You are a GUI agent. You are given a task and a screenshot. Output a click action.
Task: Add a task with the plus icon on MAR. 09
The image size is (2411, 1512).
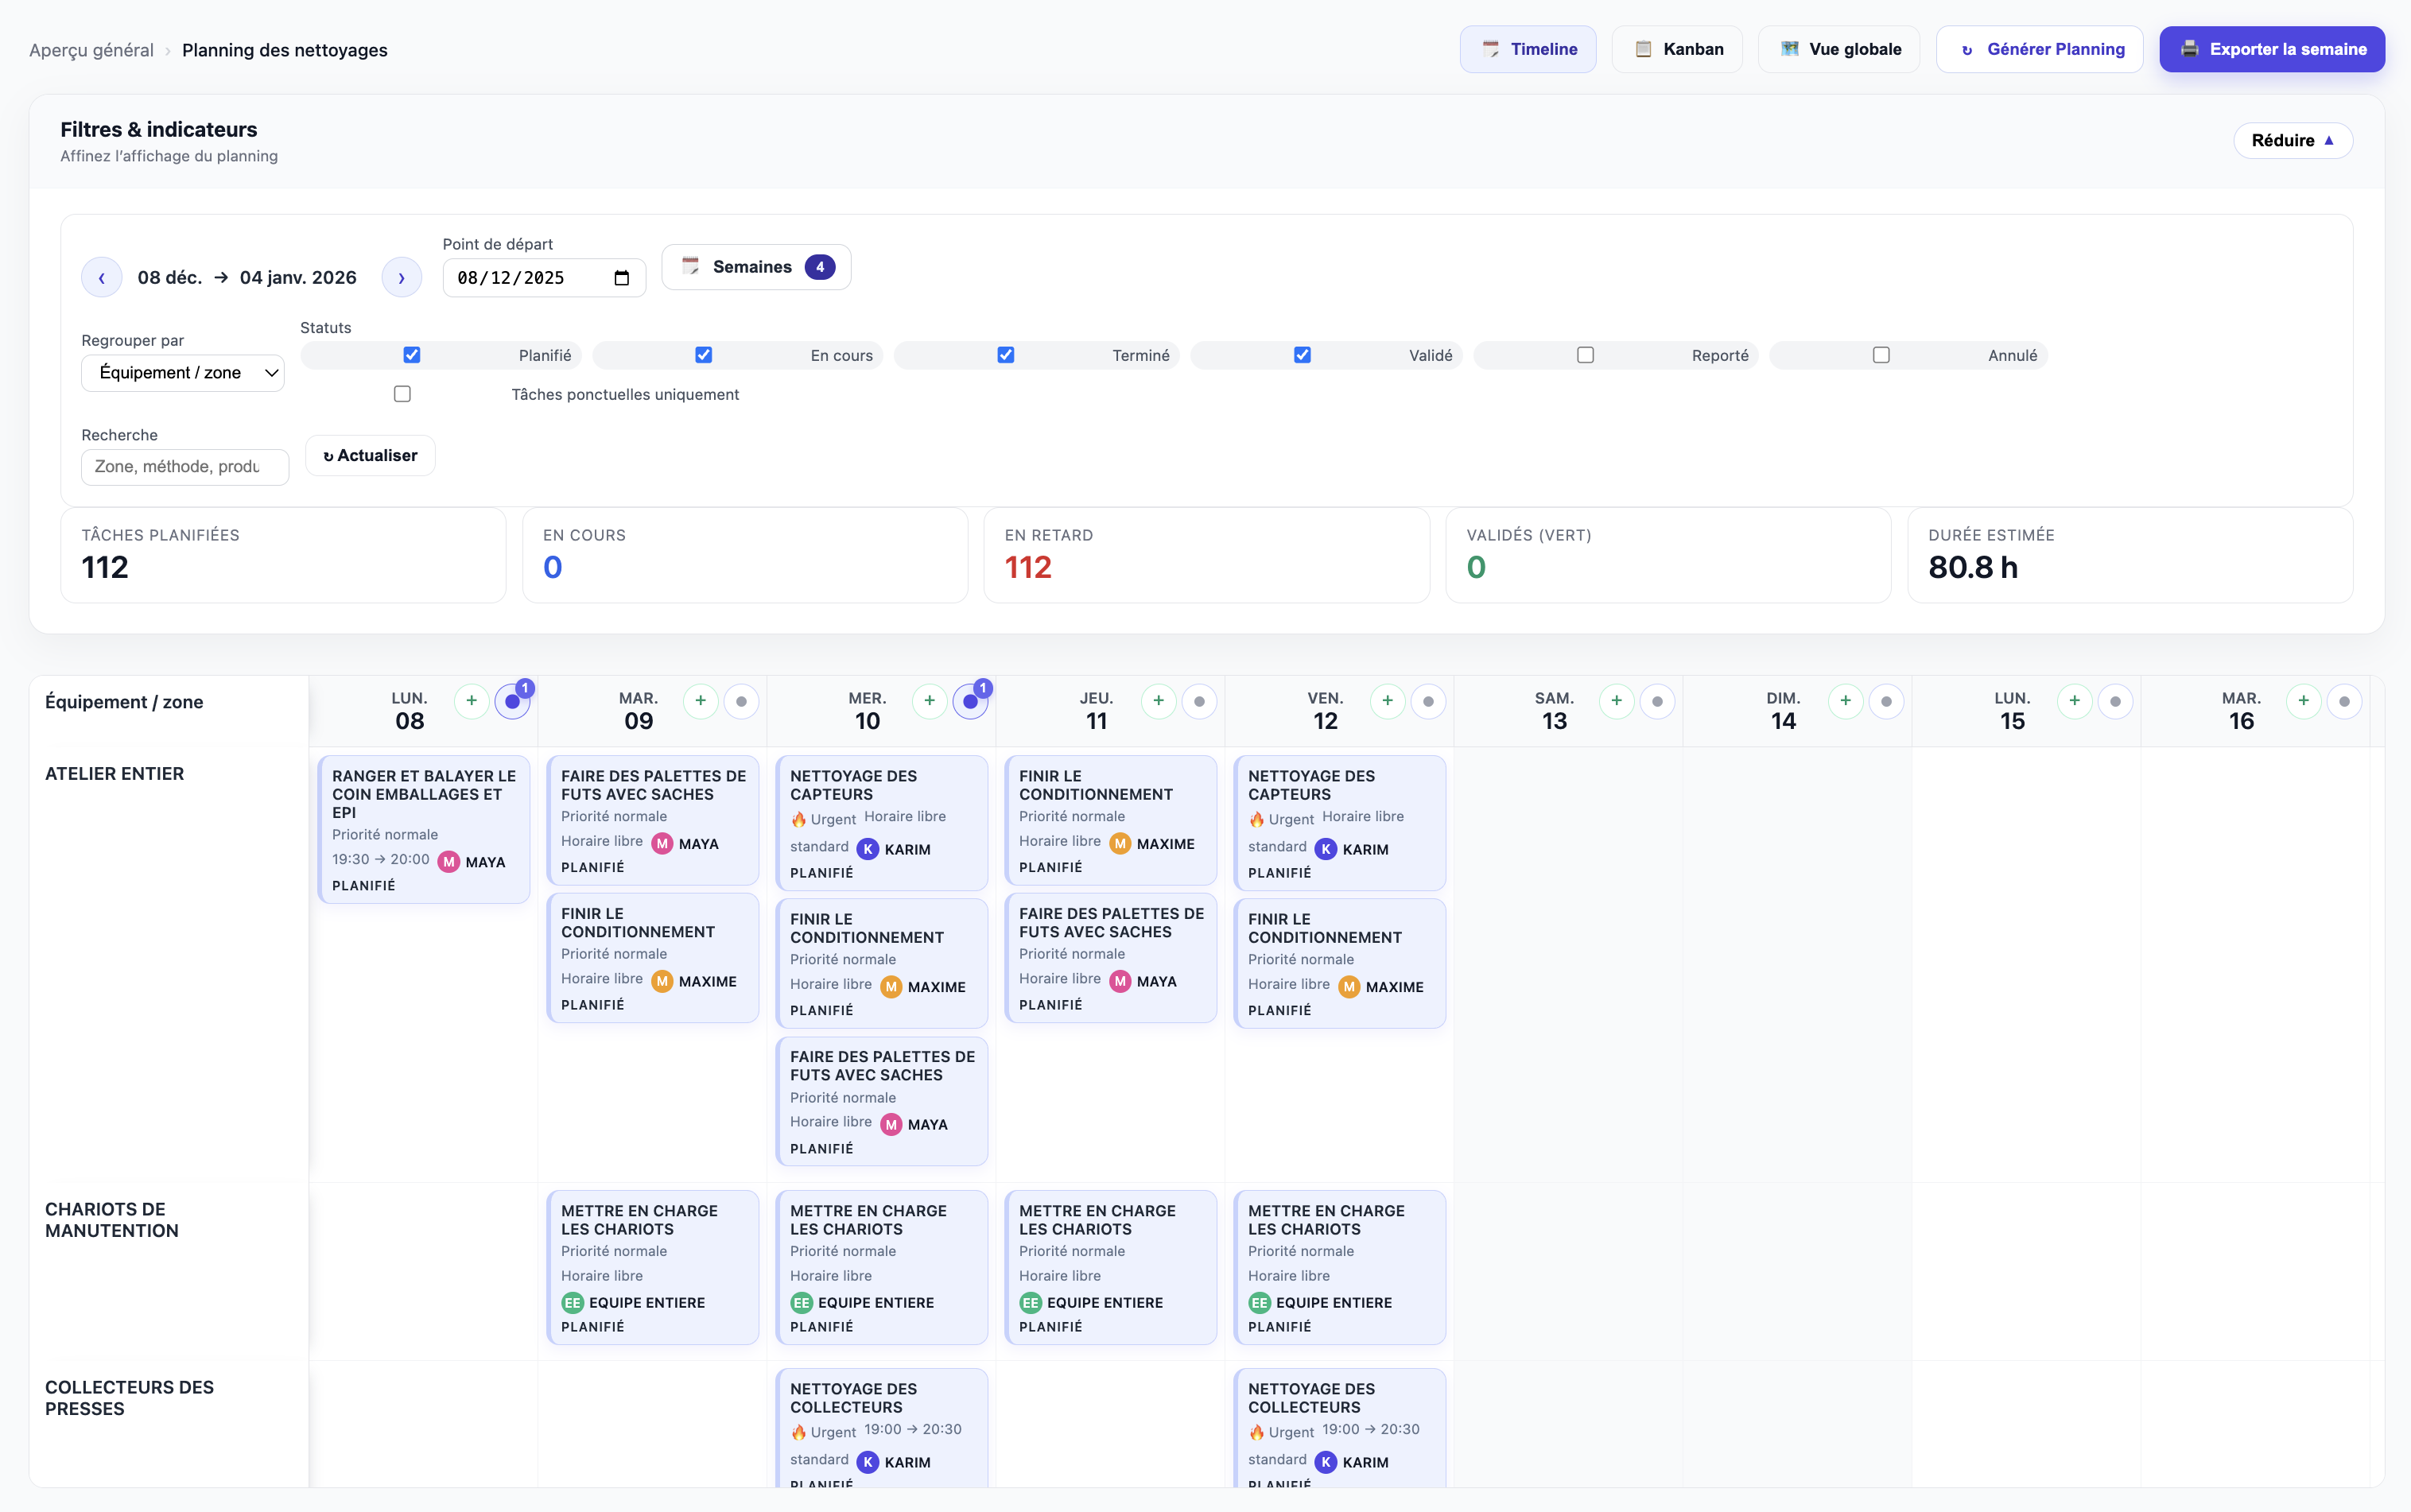701,702
